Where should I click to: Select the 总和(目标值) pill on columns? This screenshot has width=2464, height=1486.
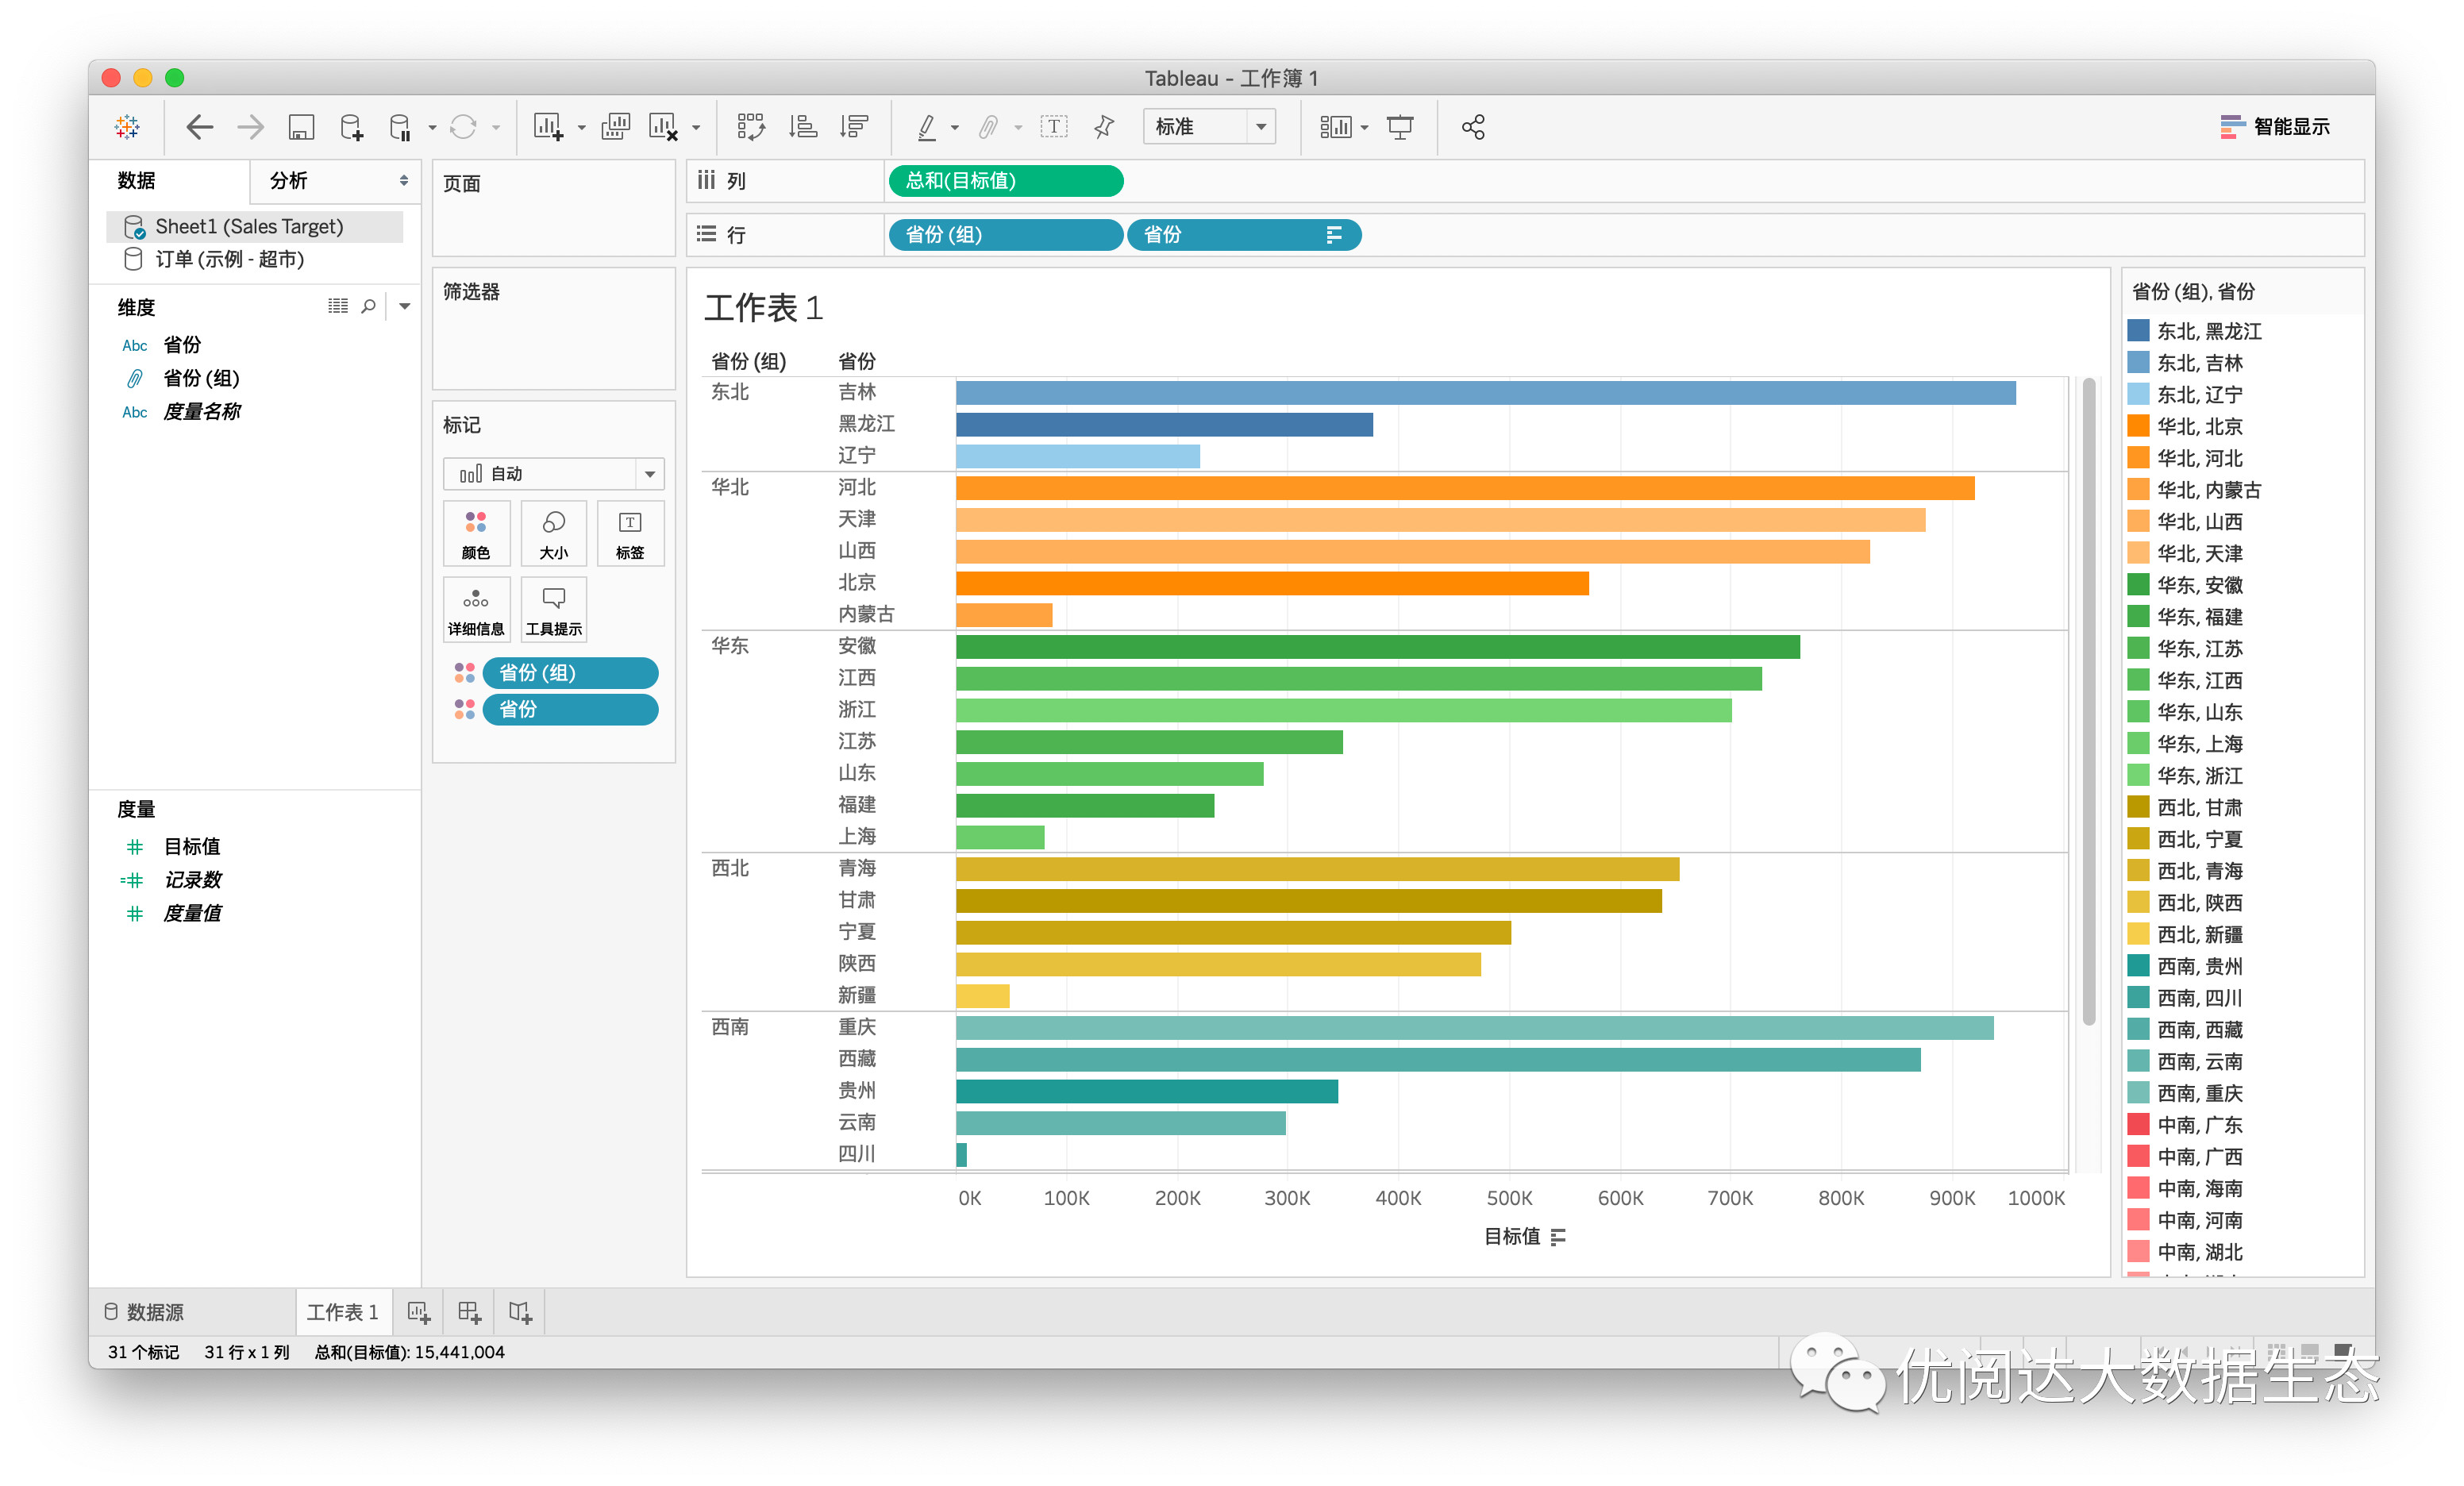[1005, 181]
